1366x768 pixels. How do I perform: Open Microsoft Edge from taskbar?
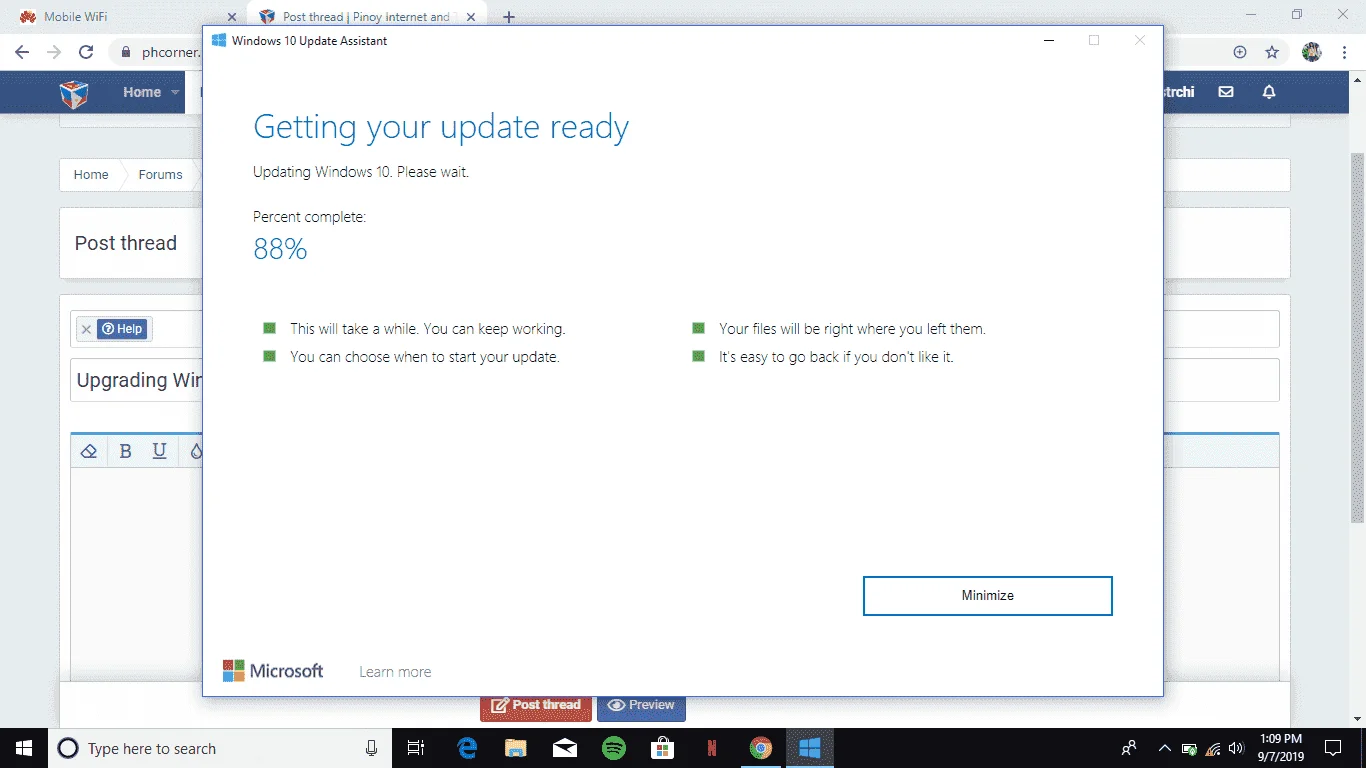(x=467, y=748)
